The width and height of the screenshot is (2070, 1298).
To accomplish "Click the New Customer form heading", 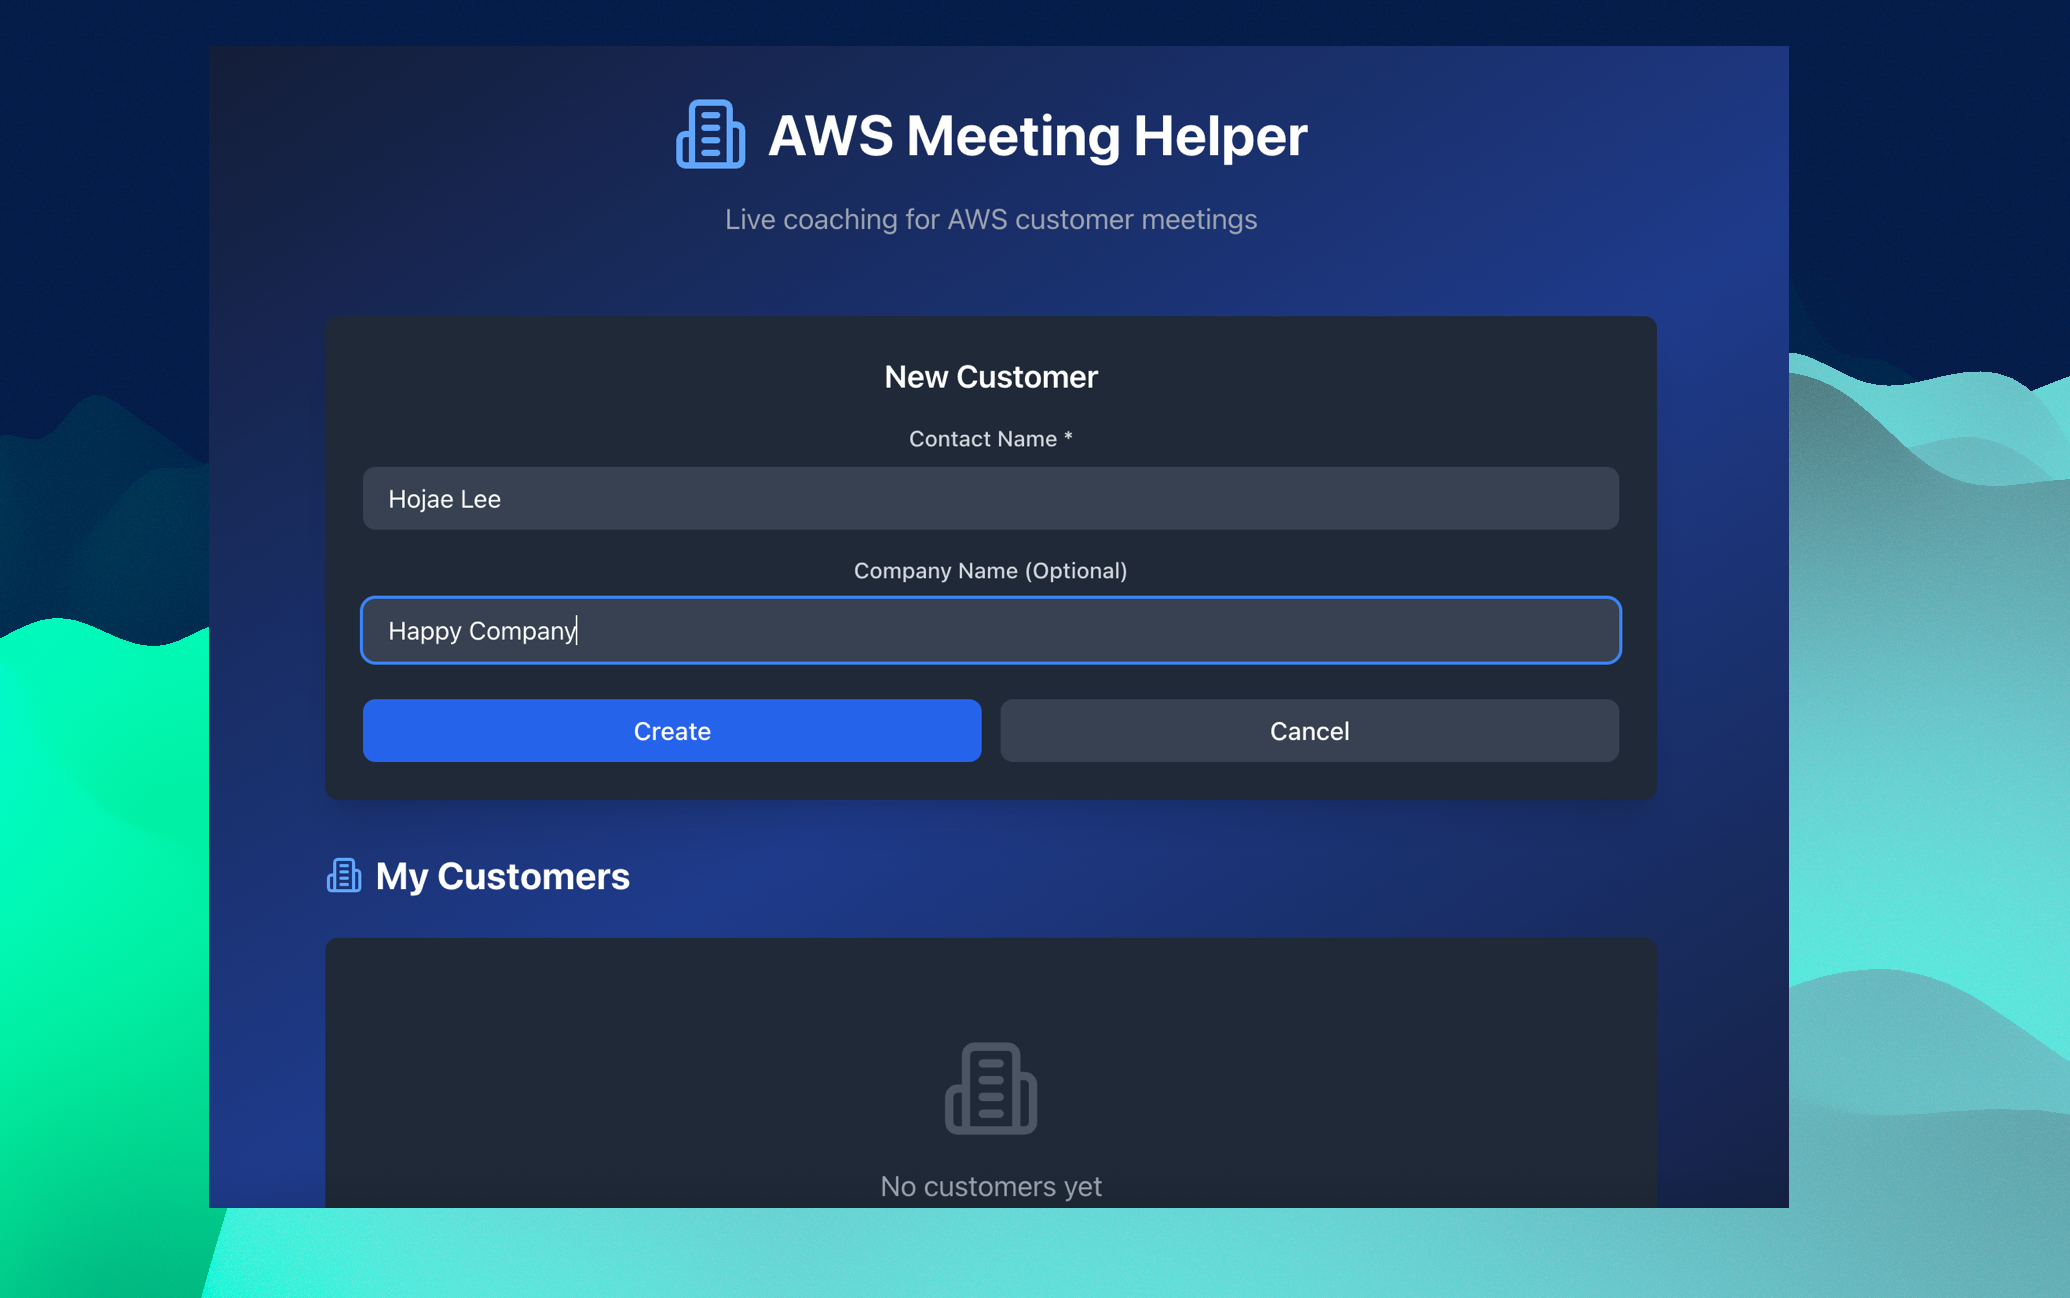I will [990, 377].
